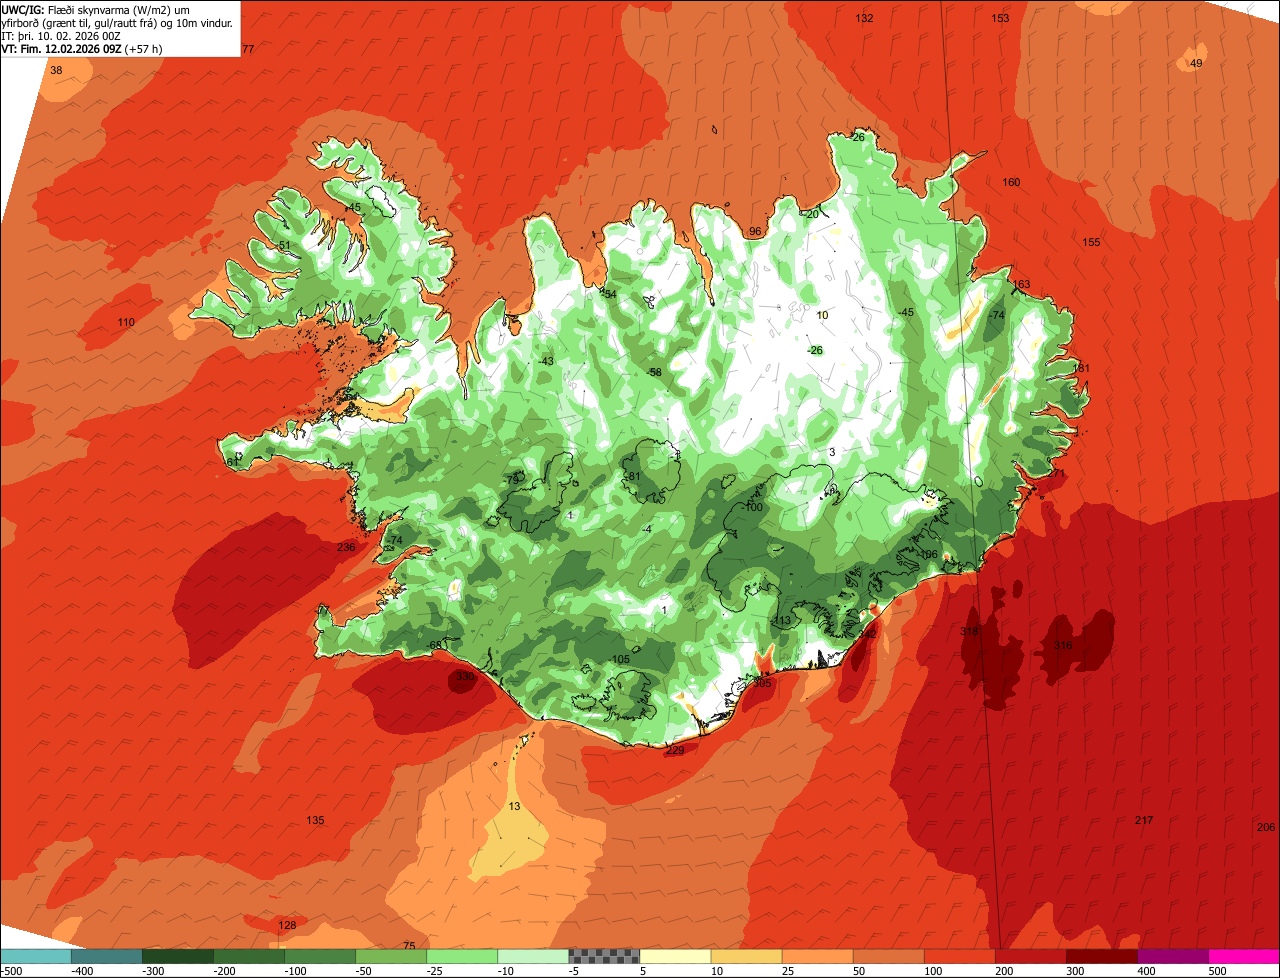The image size is (1280, 978).
Task: Click the map value '236' west of Reykjanes
Action: [346, 547]
